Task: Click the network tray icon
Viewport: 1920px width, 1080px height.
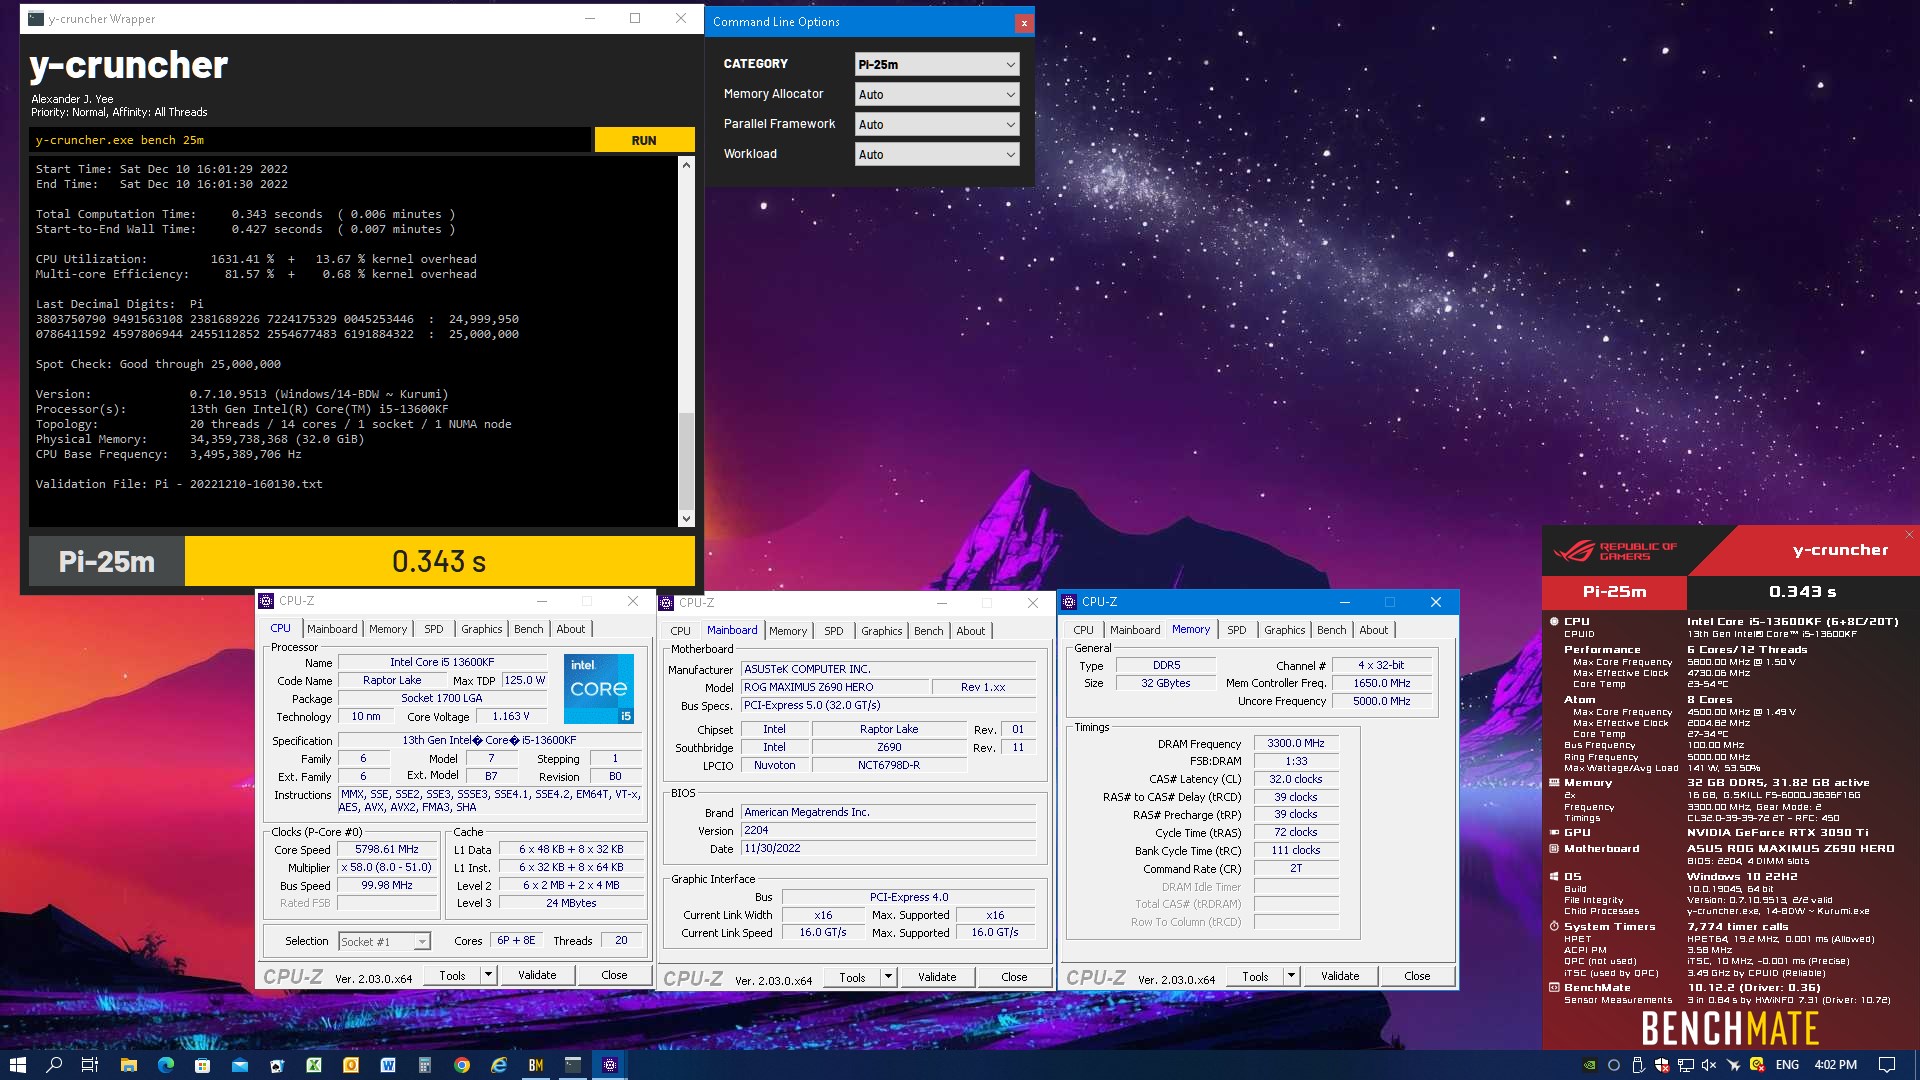Action: coord(1685,1065)
